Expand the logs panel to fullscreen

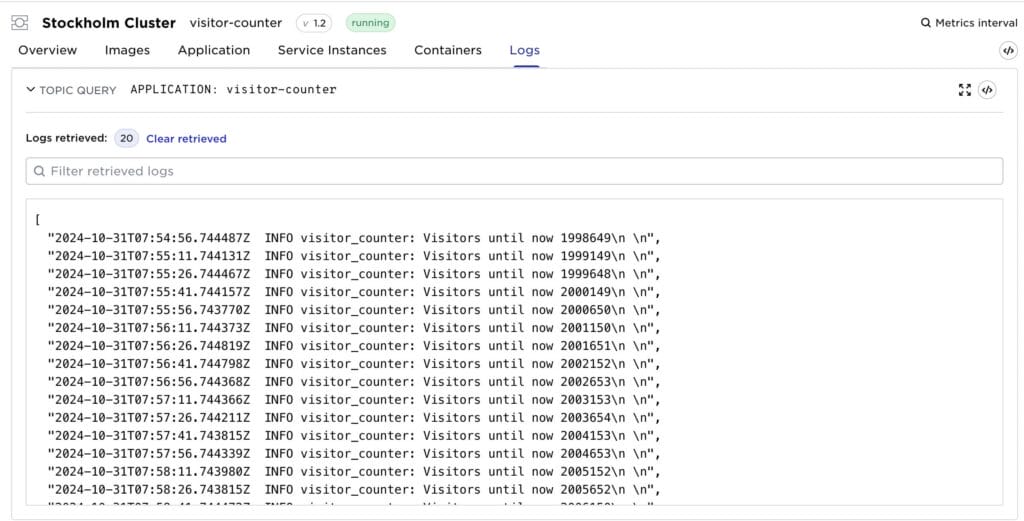tap(964, 90)
